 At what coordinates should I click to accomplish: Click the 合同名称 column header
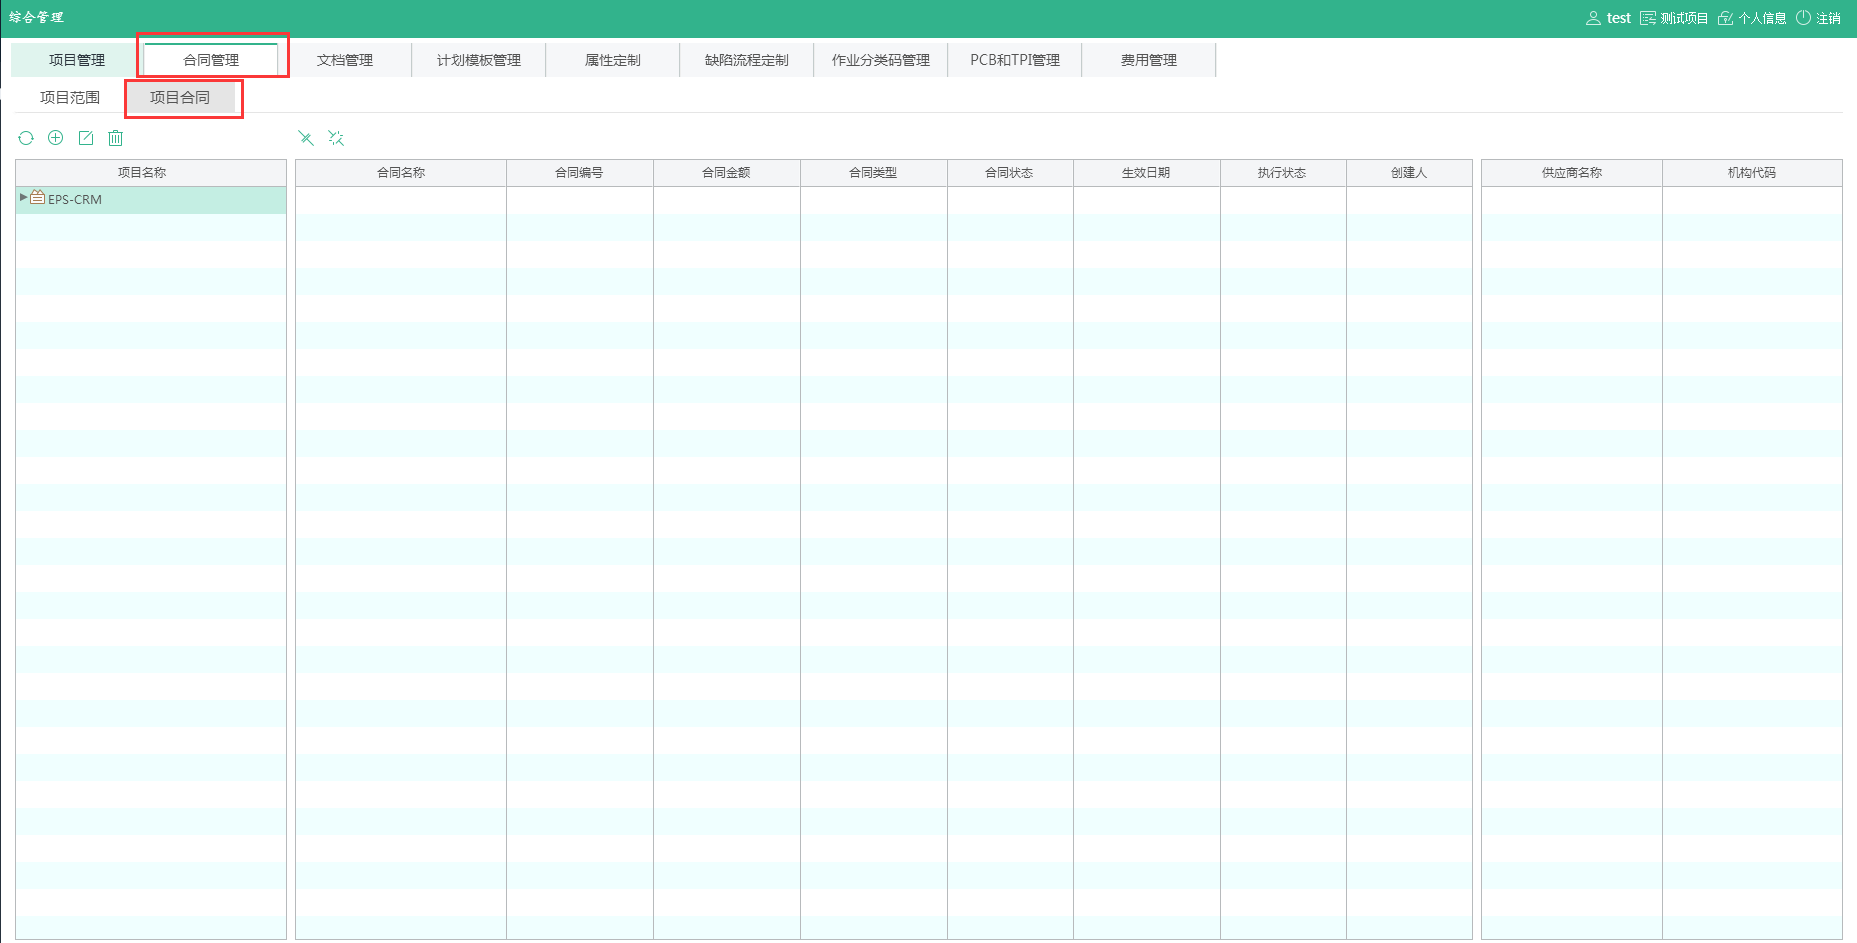pos(401,173)
